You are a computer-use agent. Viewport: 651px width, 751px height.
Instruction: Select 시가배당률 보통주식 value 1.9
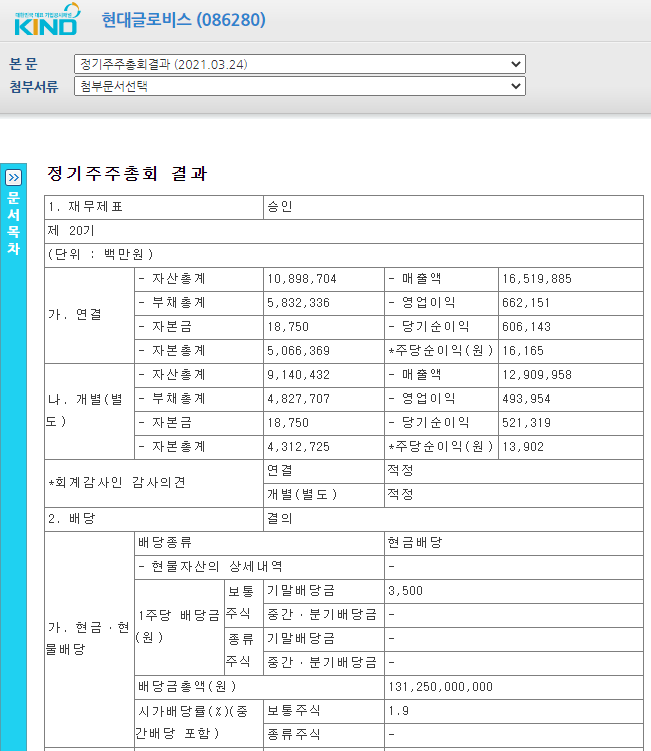(x=398, y=711)
